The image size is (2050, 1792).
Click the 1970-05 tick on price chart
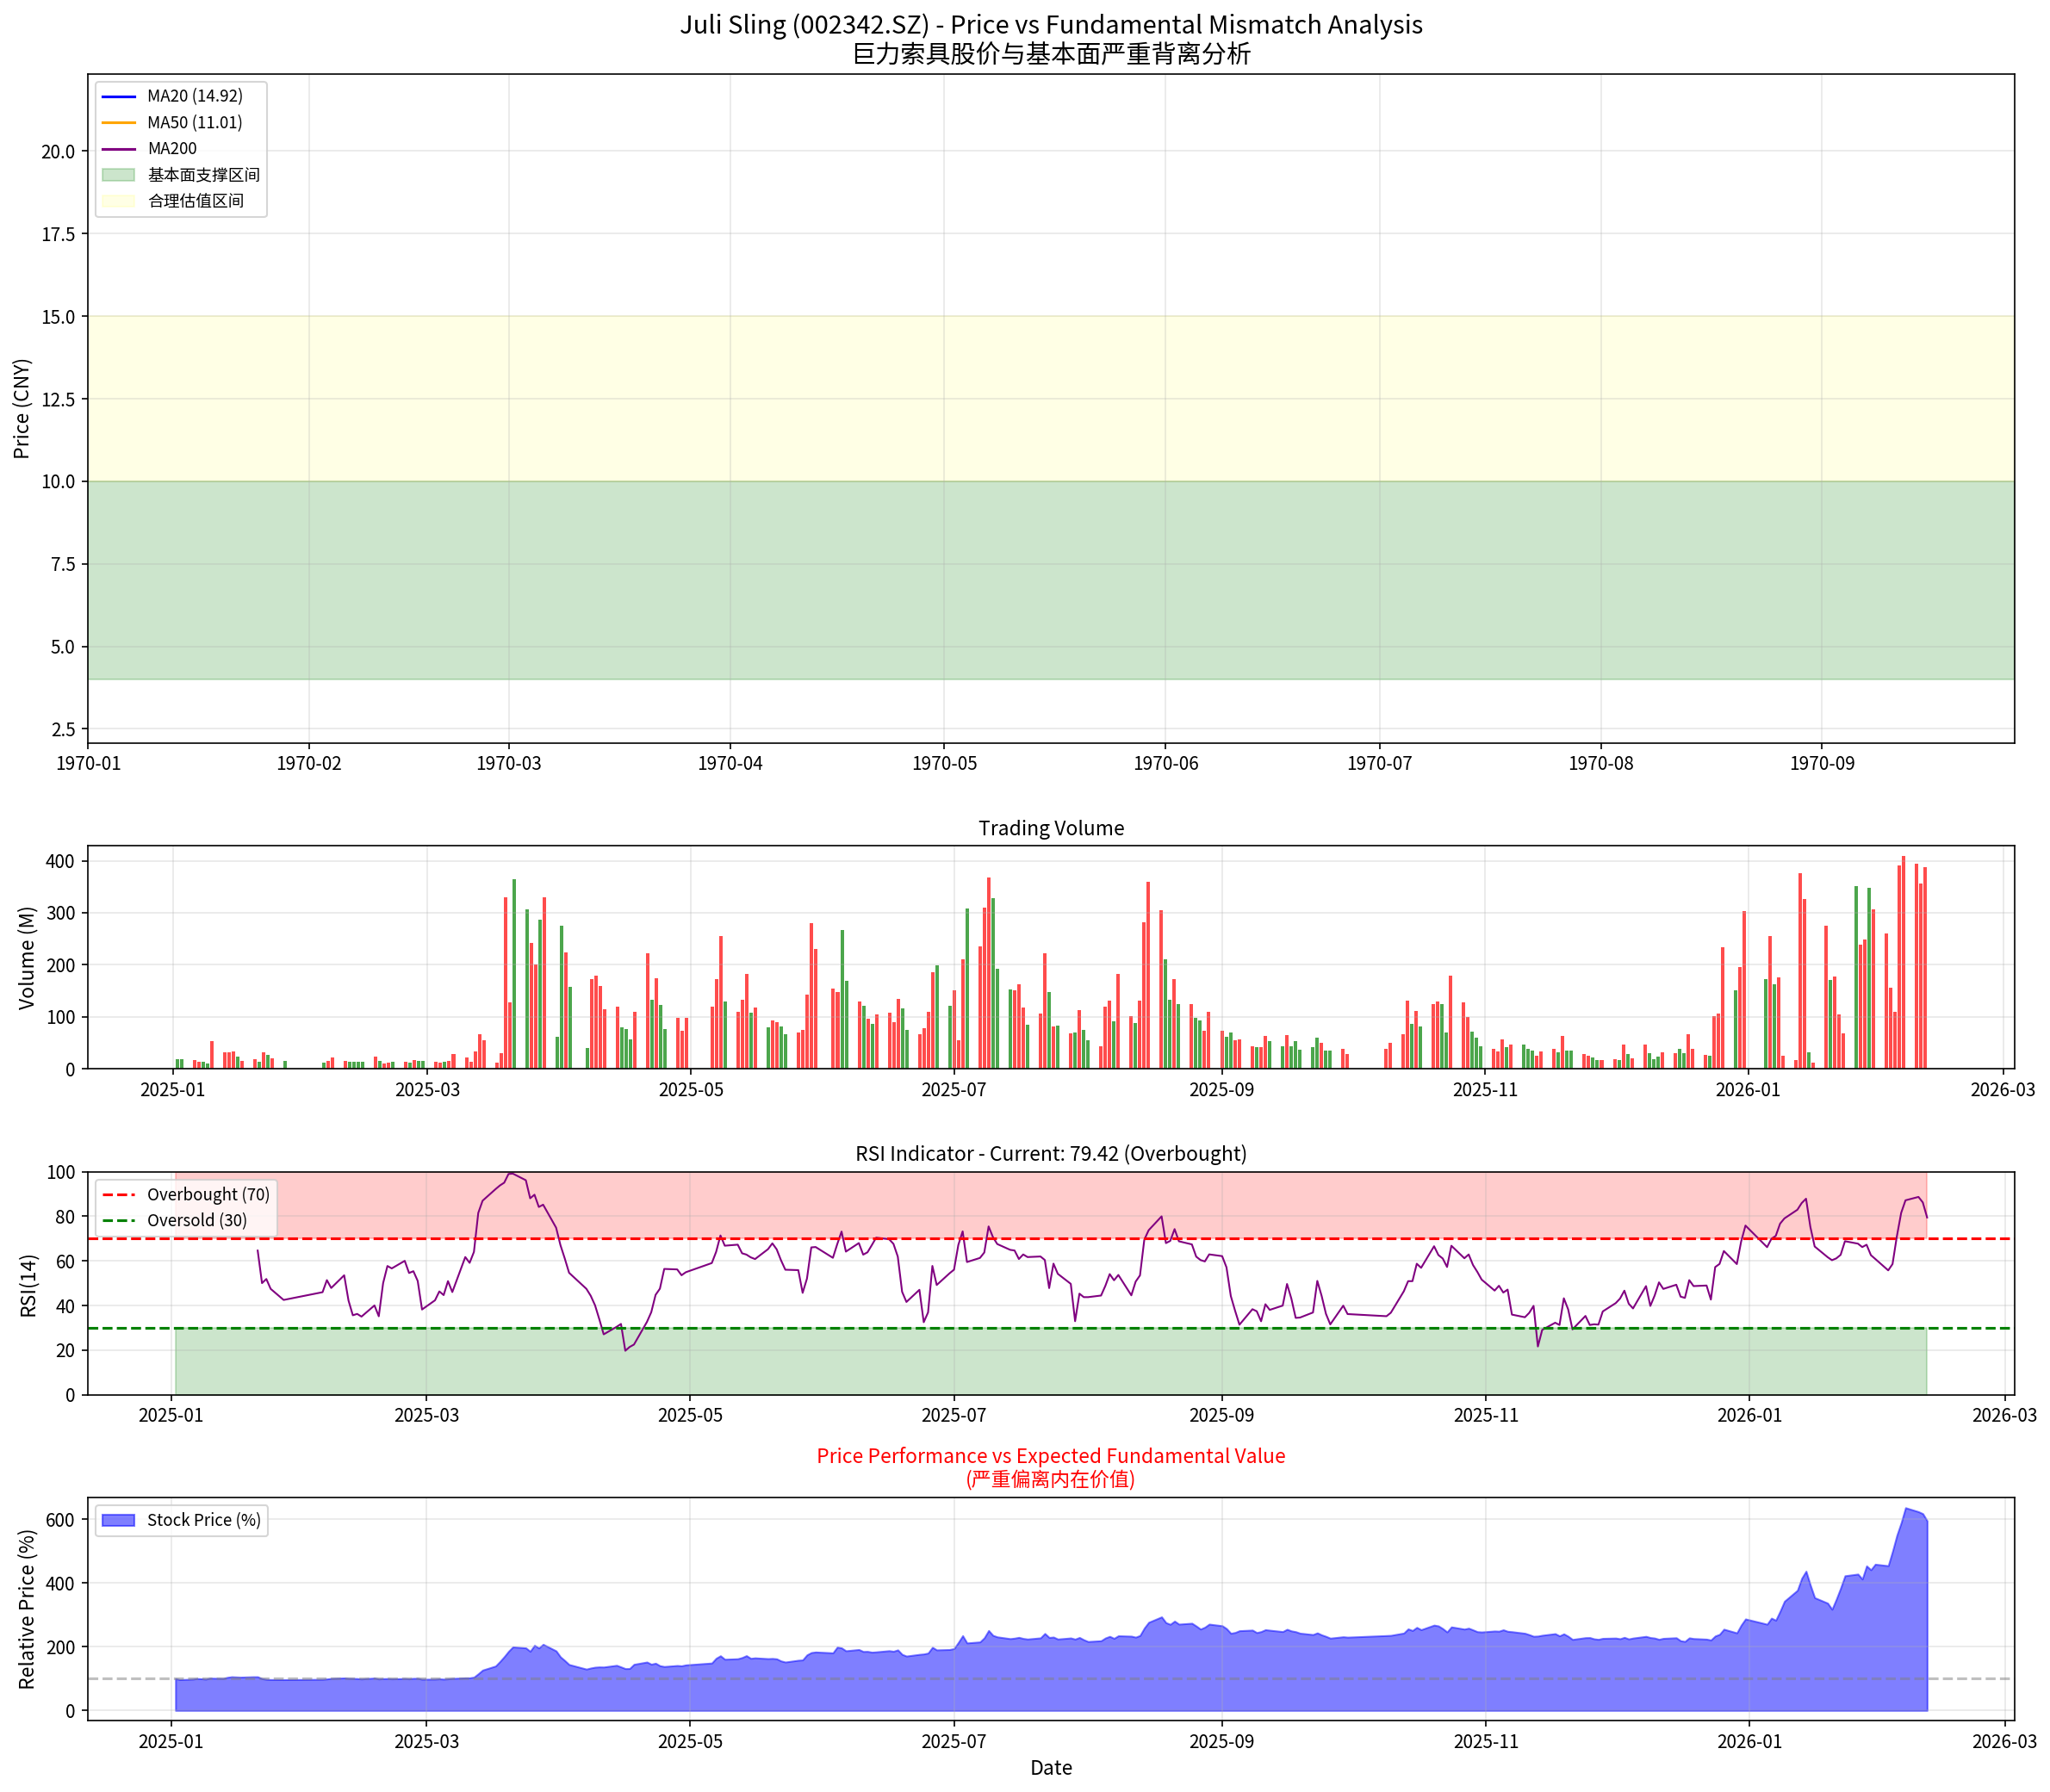click(944, 764)
